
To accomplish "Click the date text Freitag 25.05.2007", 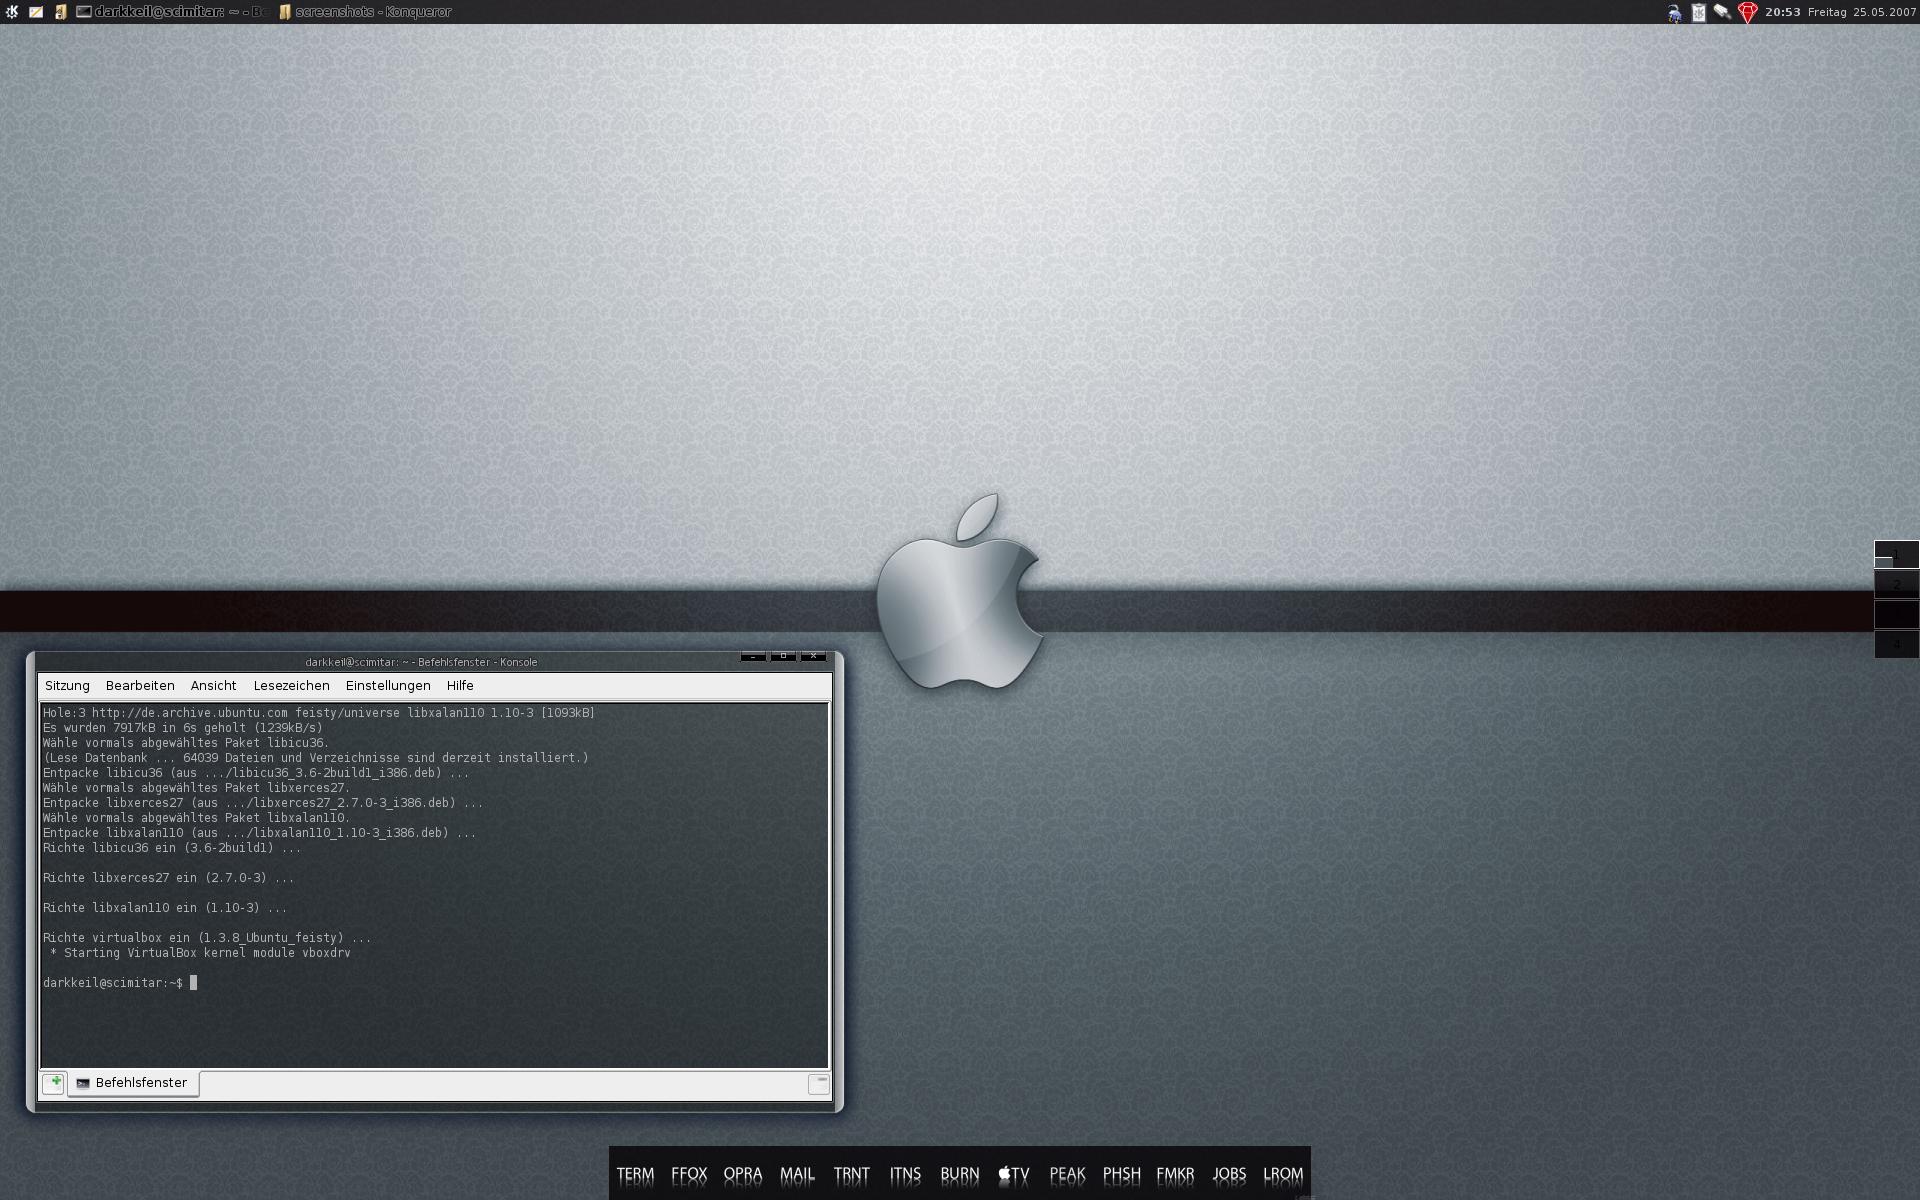I will 1862,12.
